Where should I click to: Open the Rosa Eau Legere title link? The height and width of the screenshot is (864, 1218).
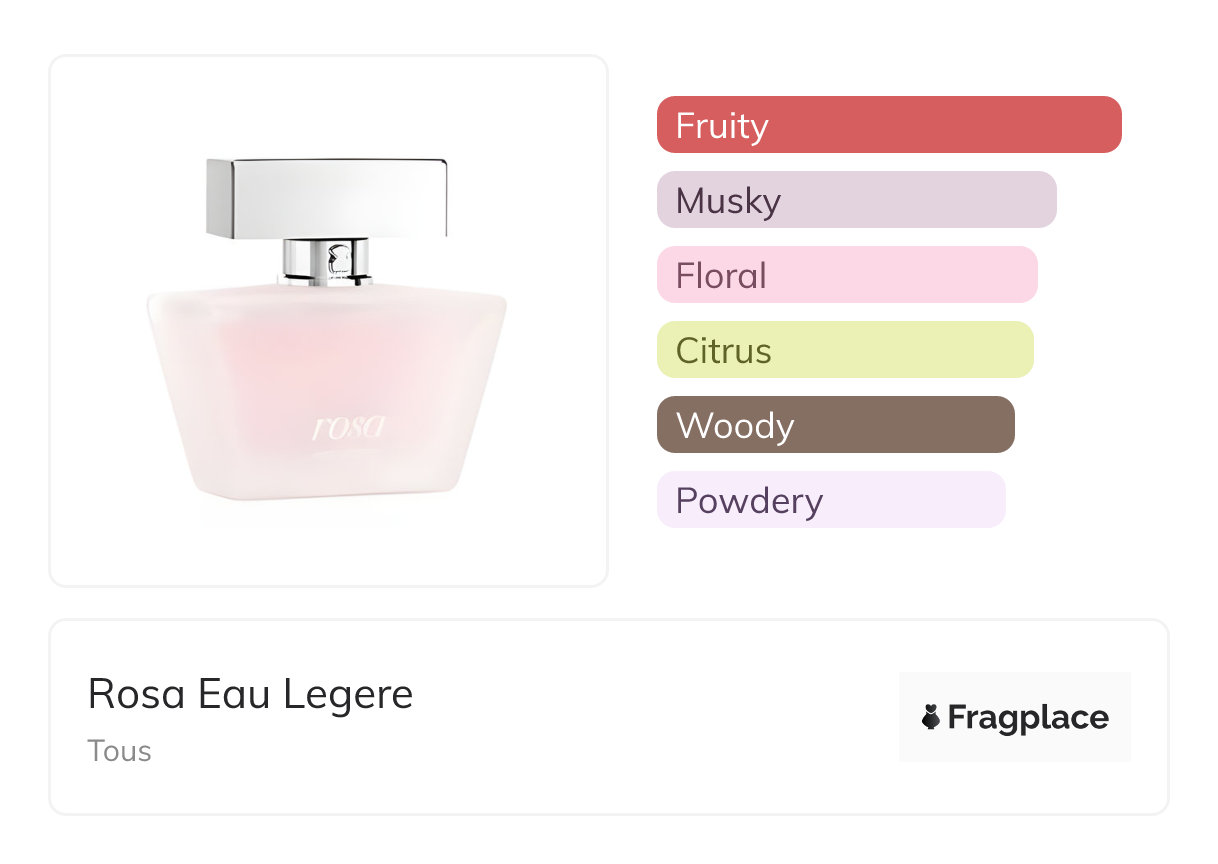(x=250, y=694)
